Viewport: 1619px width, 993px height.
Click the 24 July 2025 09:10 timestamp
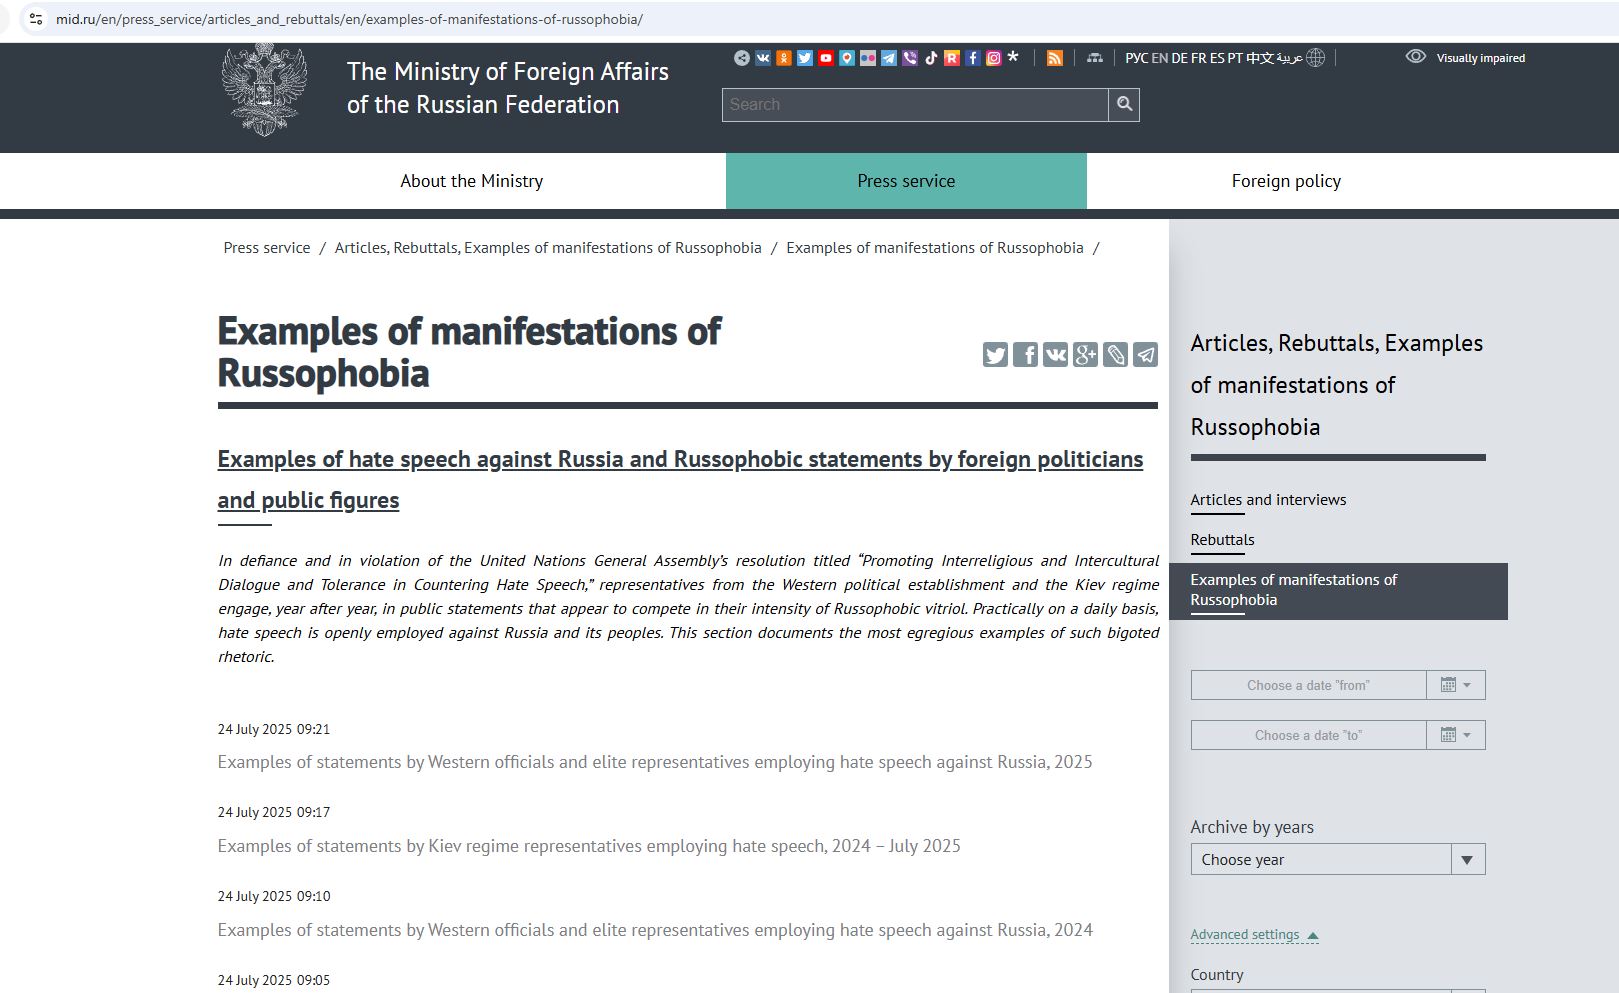click(x=274, y=896)
